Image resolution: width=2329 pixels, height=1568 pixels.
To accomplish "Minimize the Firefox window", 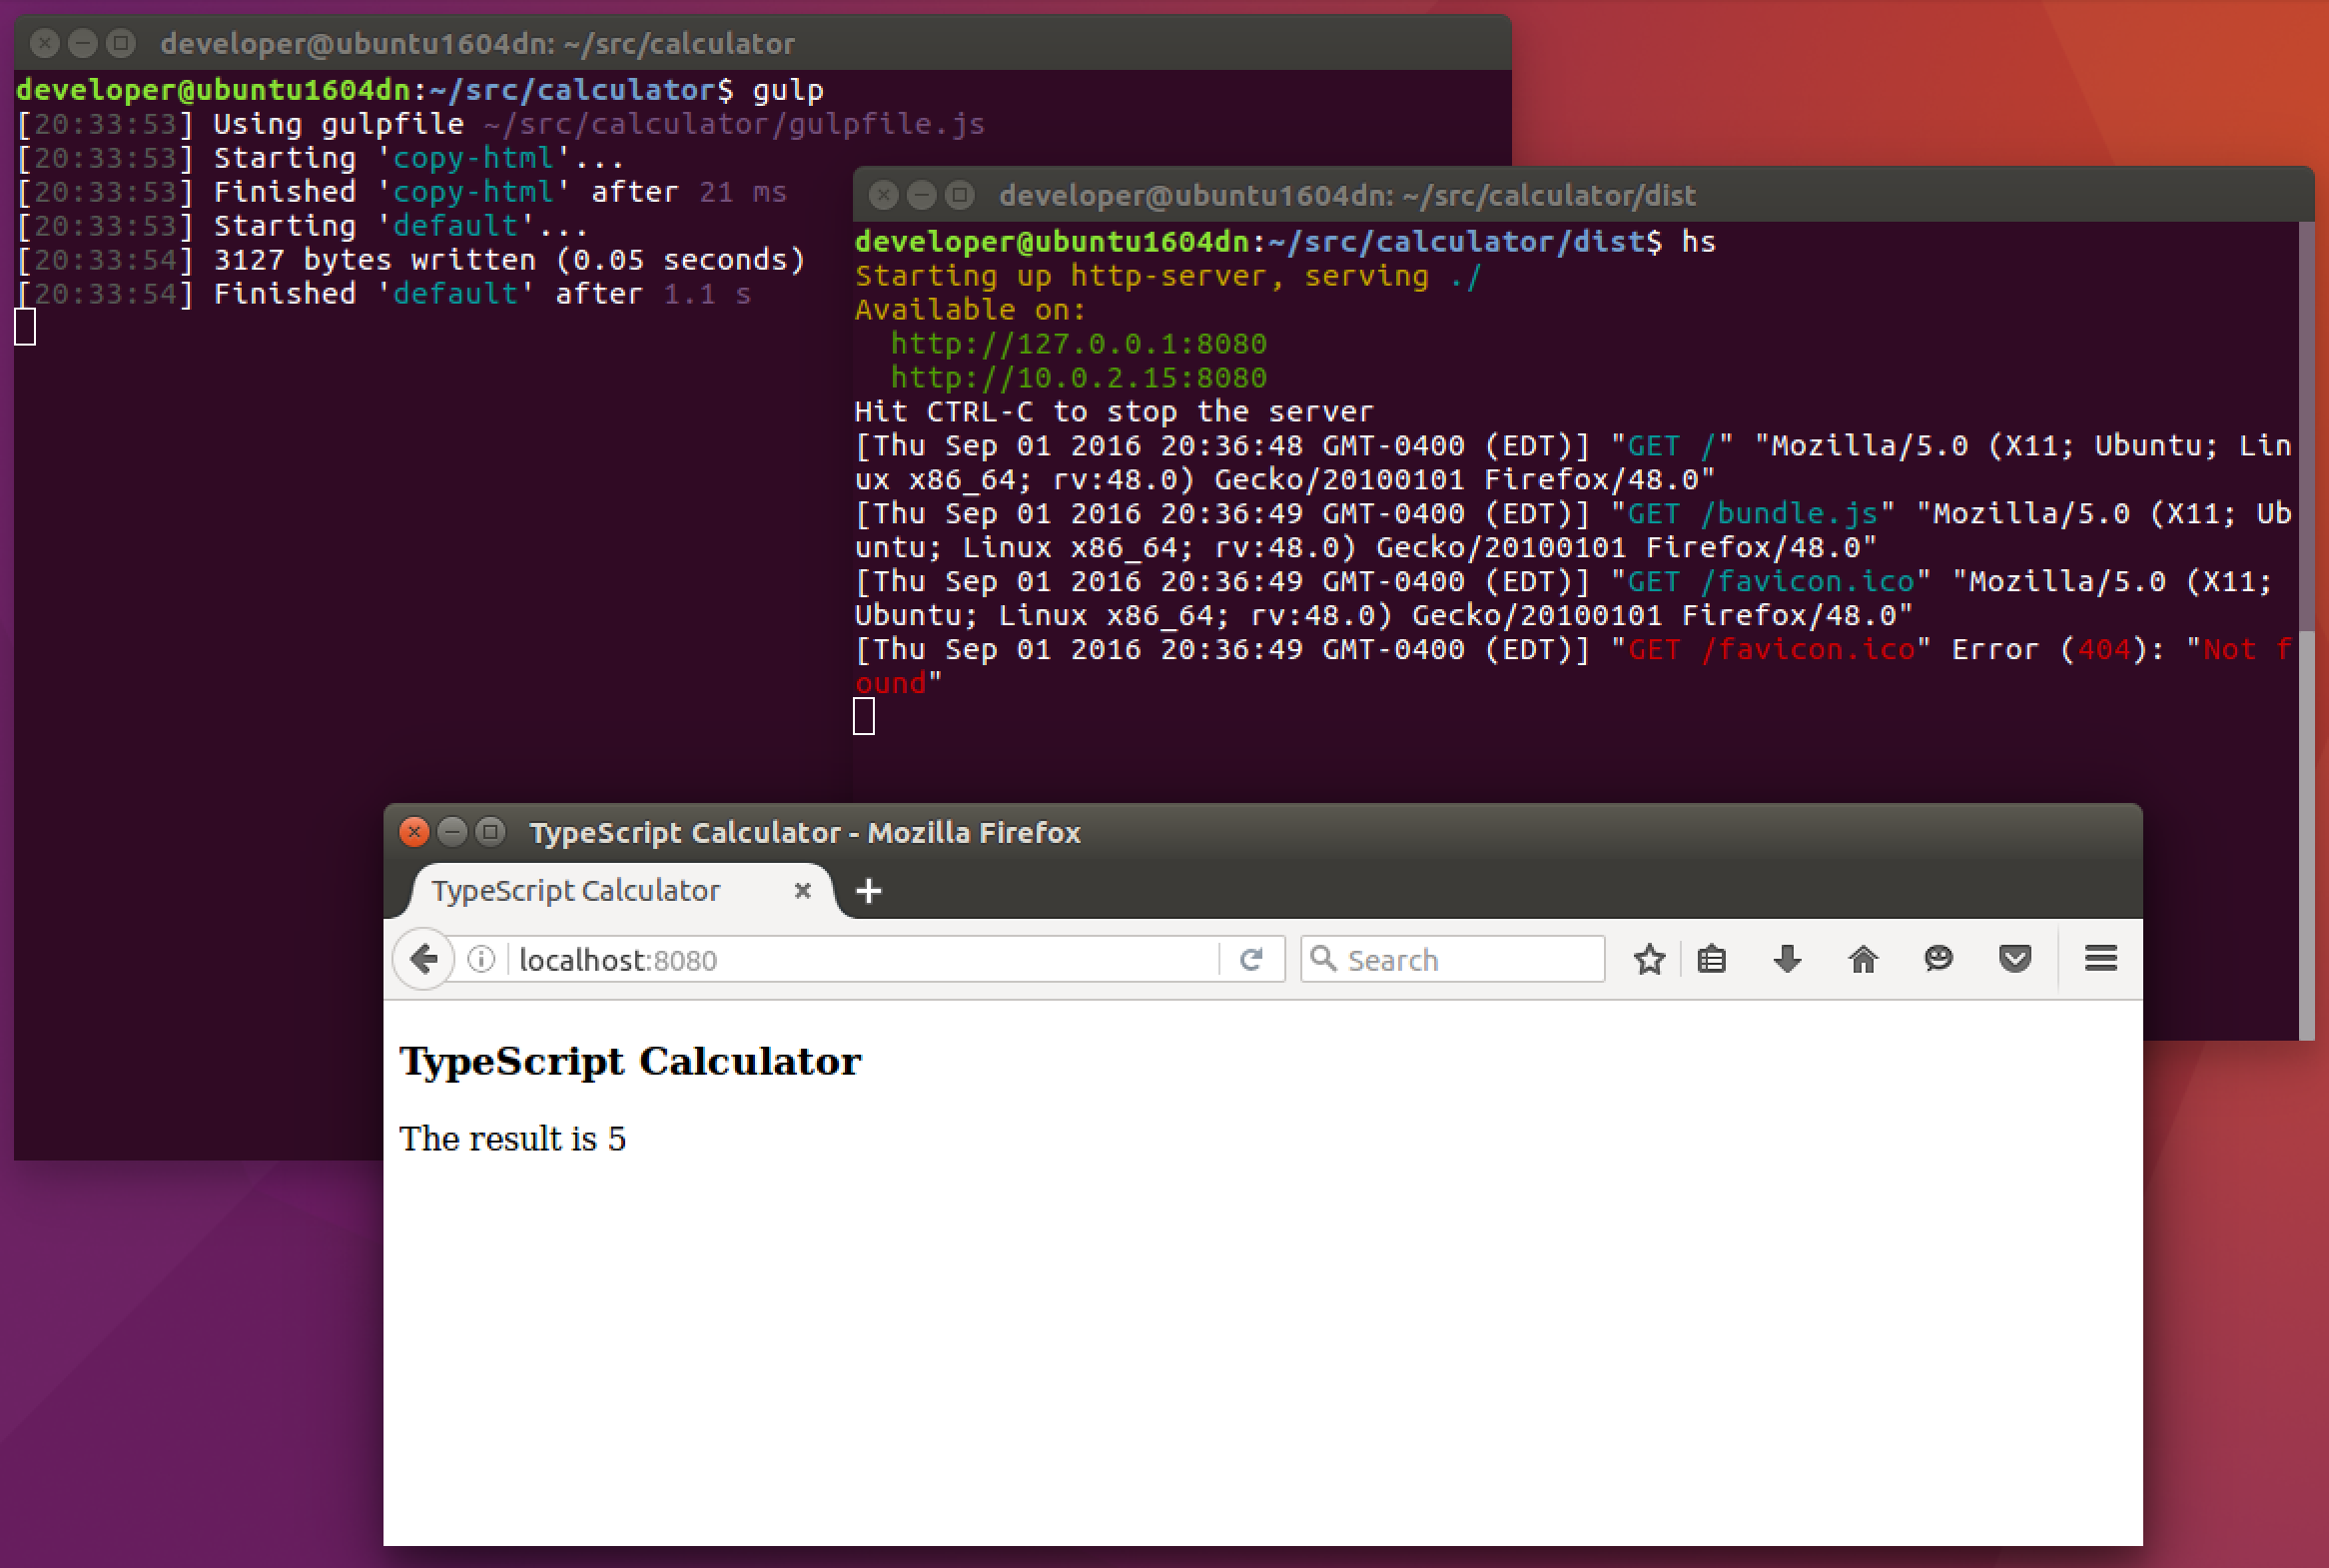I will point(452,832).
